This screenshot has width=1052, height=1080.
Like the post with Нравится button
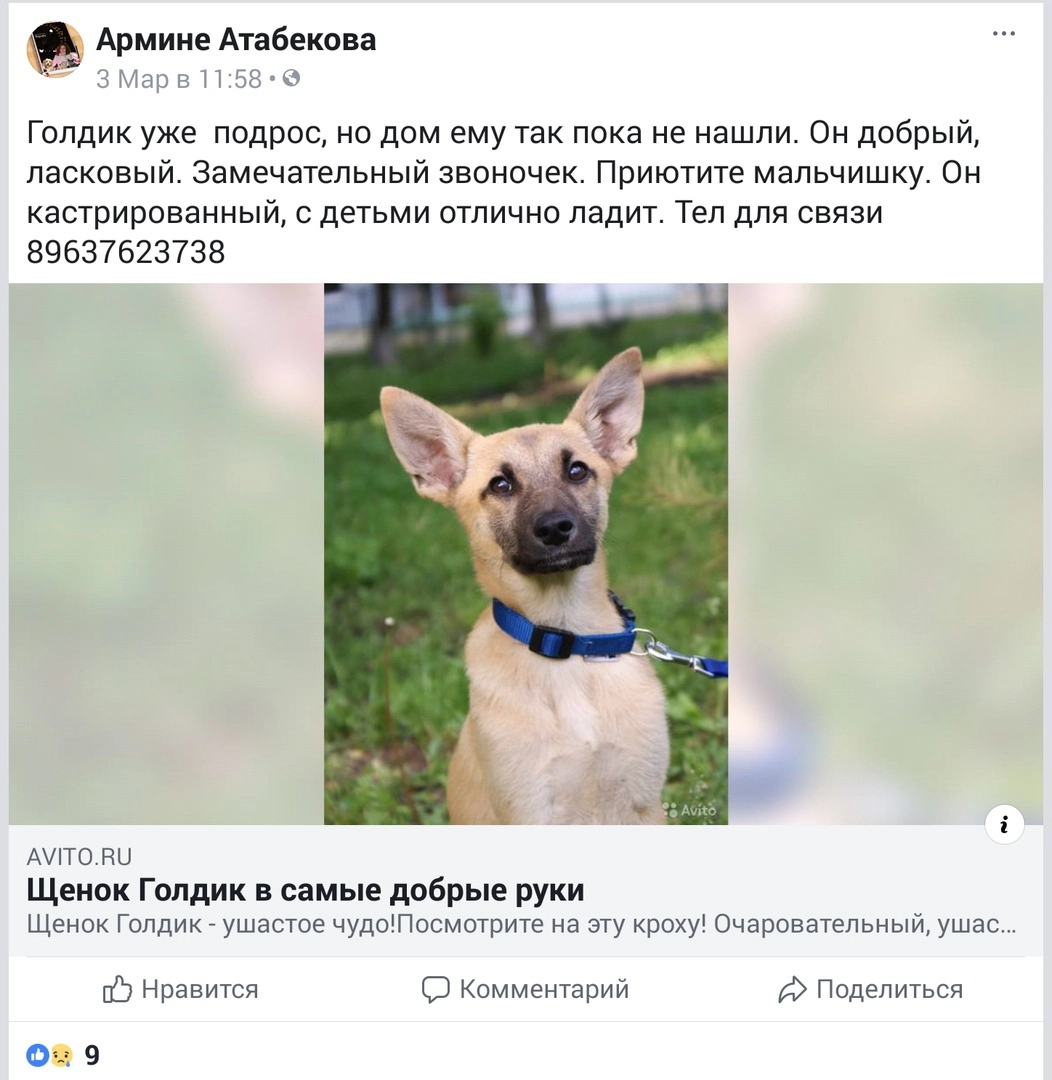(181, 990)
